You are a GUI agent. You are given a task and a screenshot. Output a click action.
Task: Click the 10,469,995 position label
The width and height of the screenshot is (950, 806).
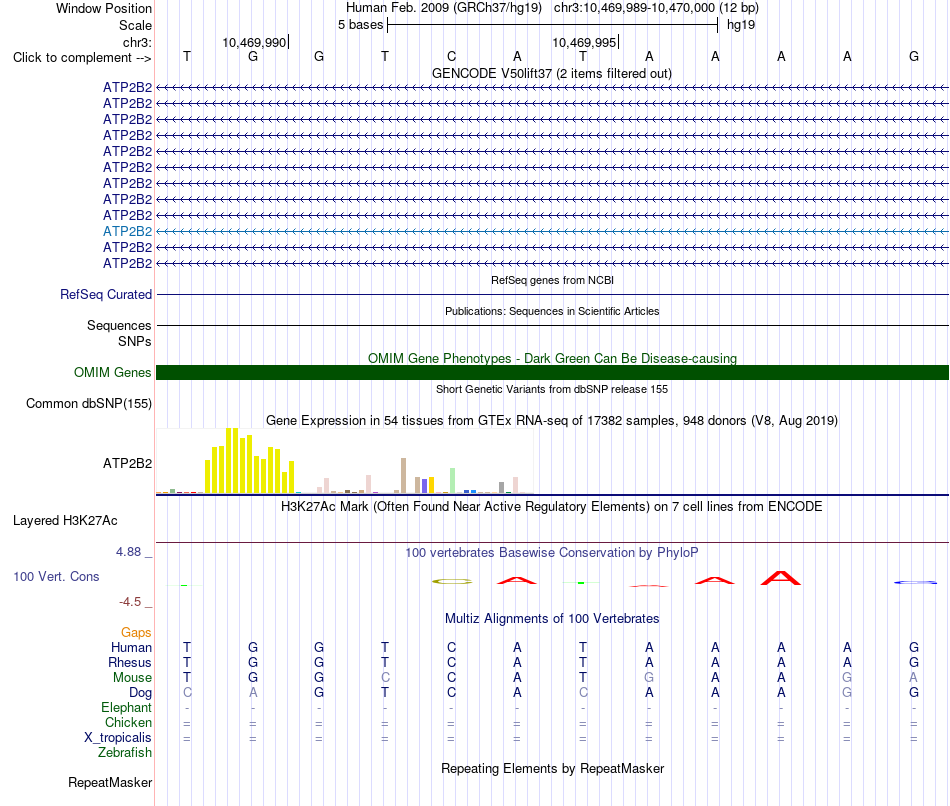pos(584,42)
